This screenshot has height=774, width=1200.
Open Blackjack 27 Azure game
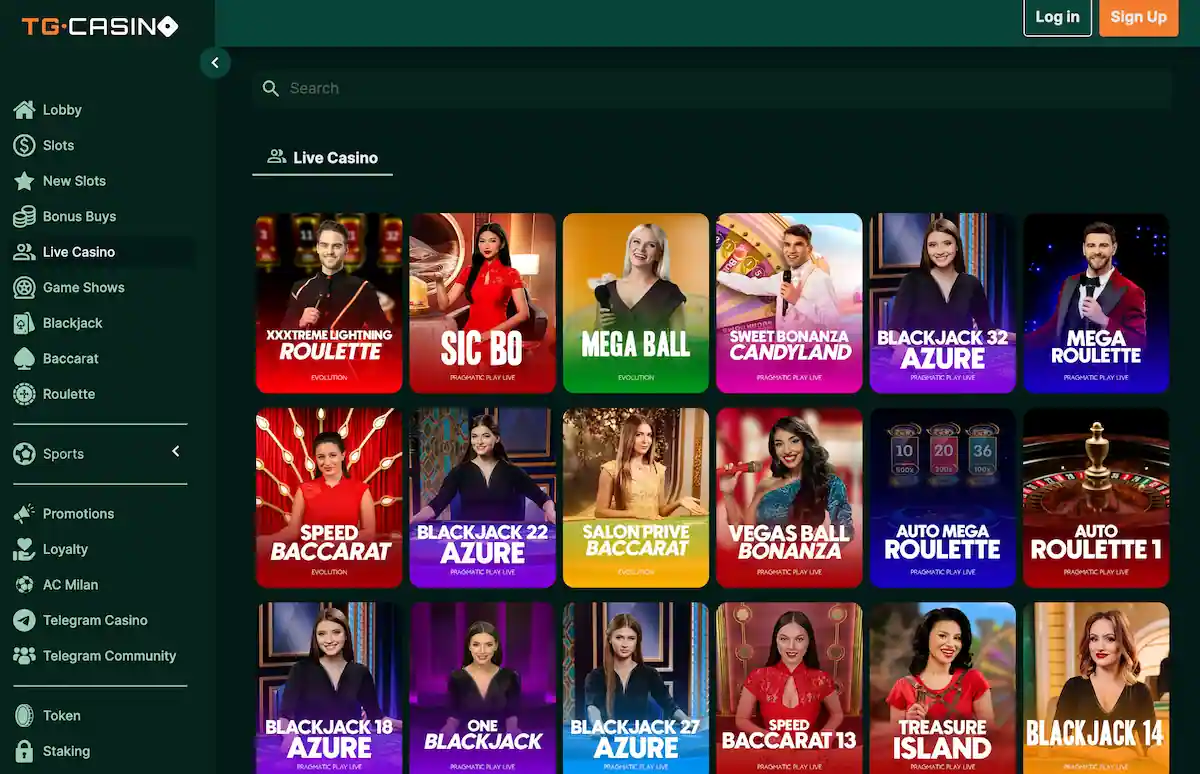(636, 688)
